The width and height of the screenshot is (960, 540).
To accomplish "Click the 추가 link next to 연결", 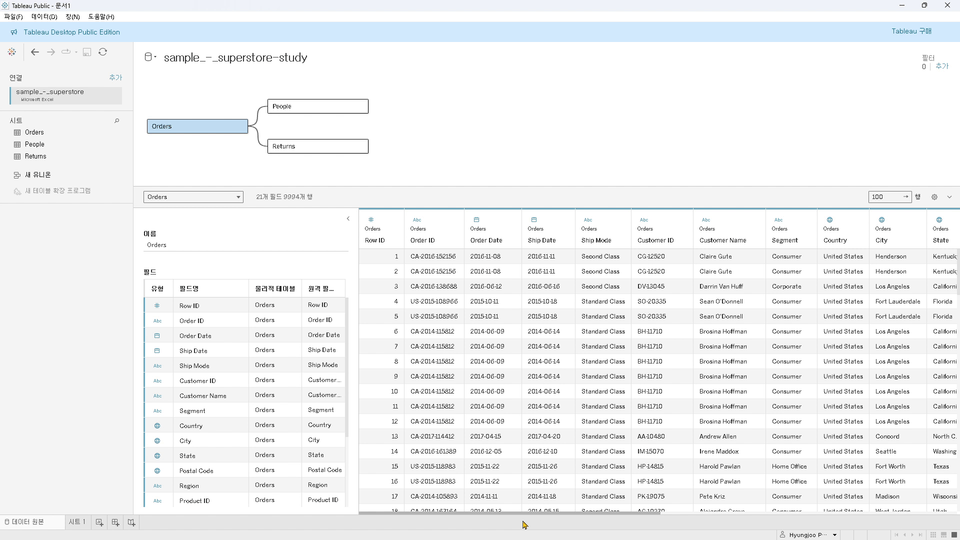I will [x=116, y=78].
